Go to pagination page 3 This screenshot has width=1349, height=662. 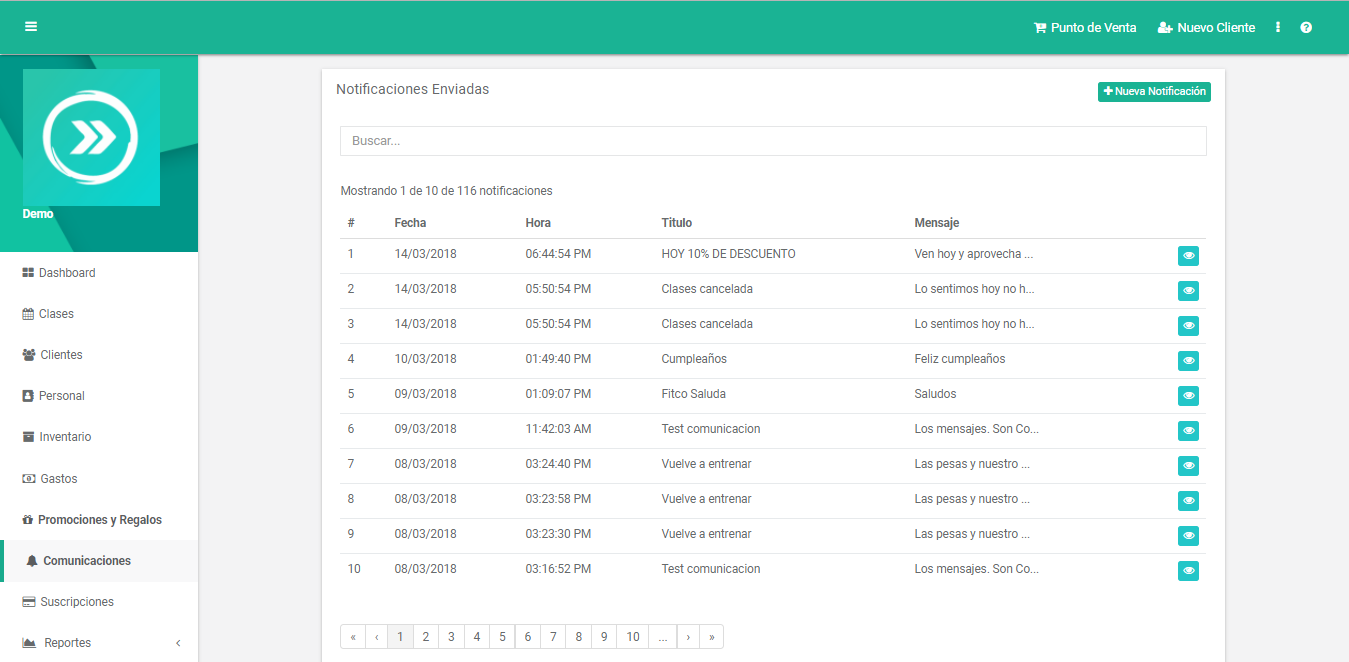click(452, 637)
